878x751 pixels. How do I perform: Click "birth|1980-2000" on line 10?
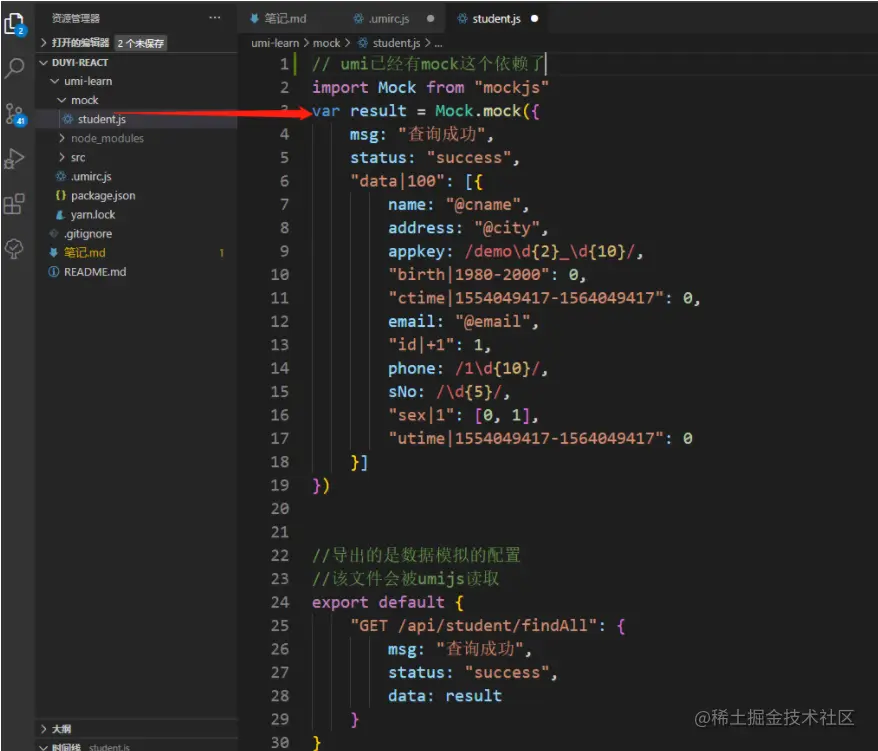[x=469, y=274]
